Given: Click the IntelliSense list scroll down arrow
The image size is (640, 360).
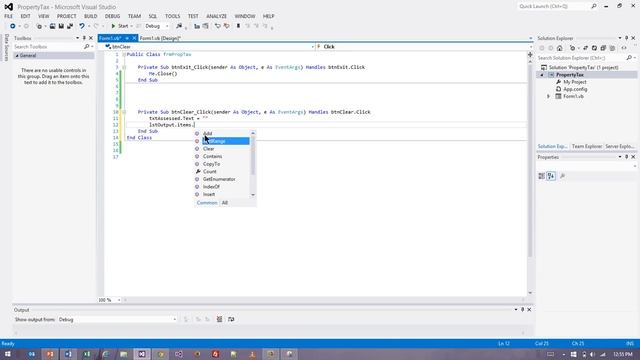Looking at the screenshot, I should [253, 195].
